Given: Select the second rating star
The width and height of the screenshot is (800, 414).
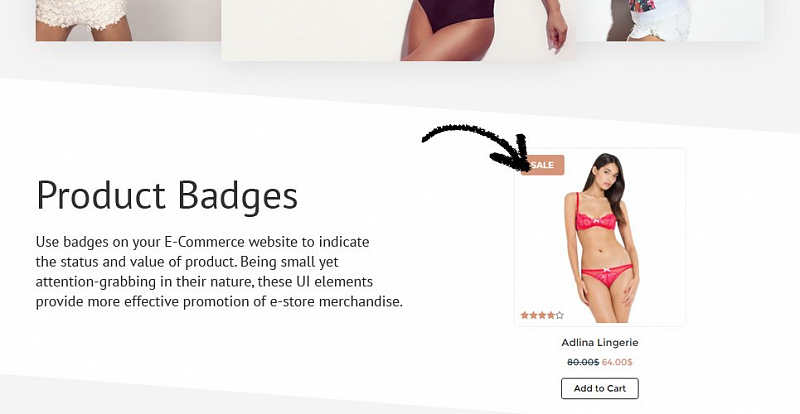Looking at the screenshot, I should [533, 315].
